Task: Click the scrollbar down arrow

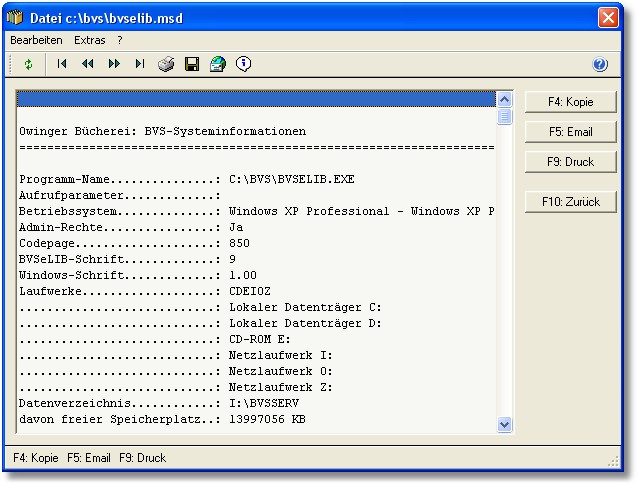Action: (505, 425)
